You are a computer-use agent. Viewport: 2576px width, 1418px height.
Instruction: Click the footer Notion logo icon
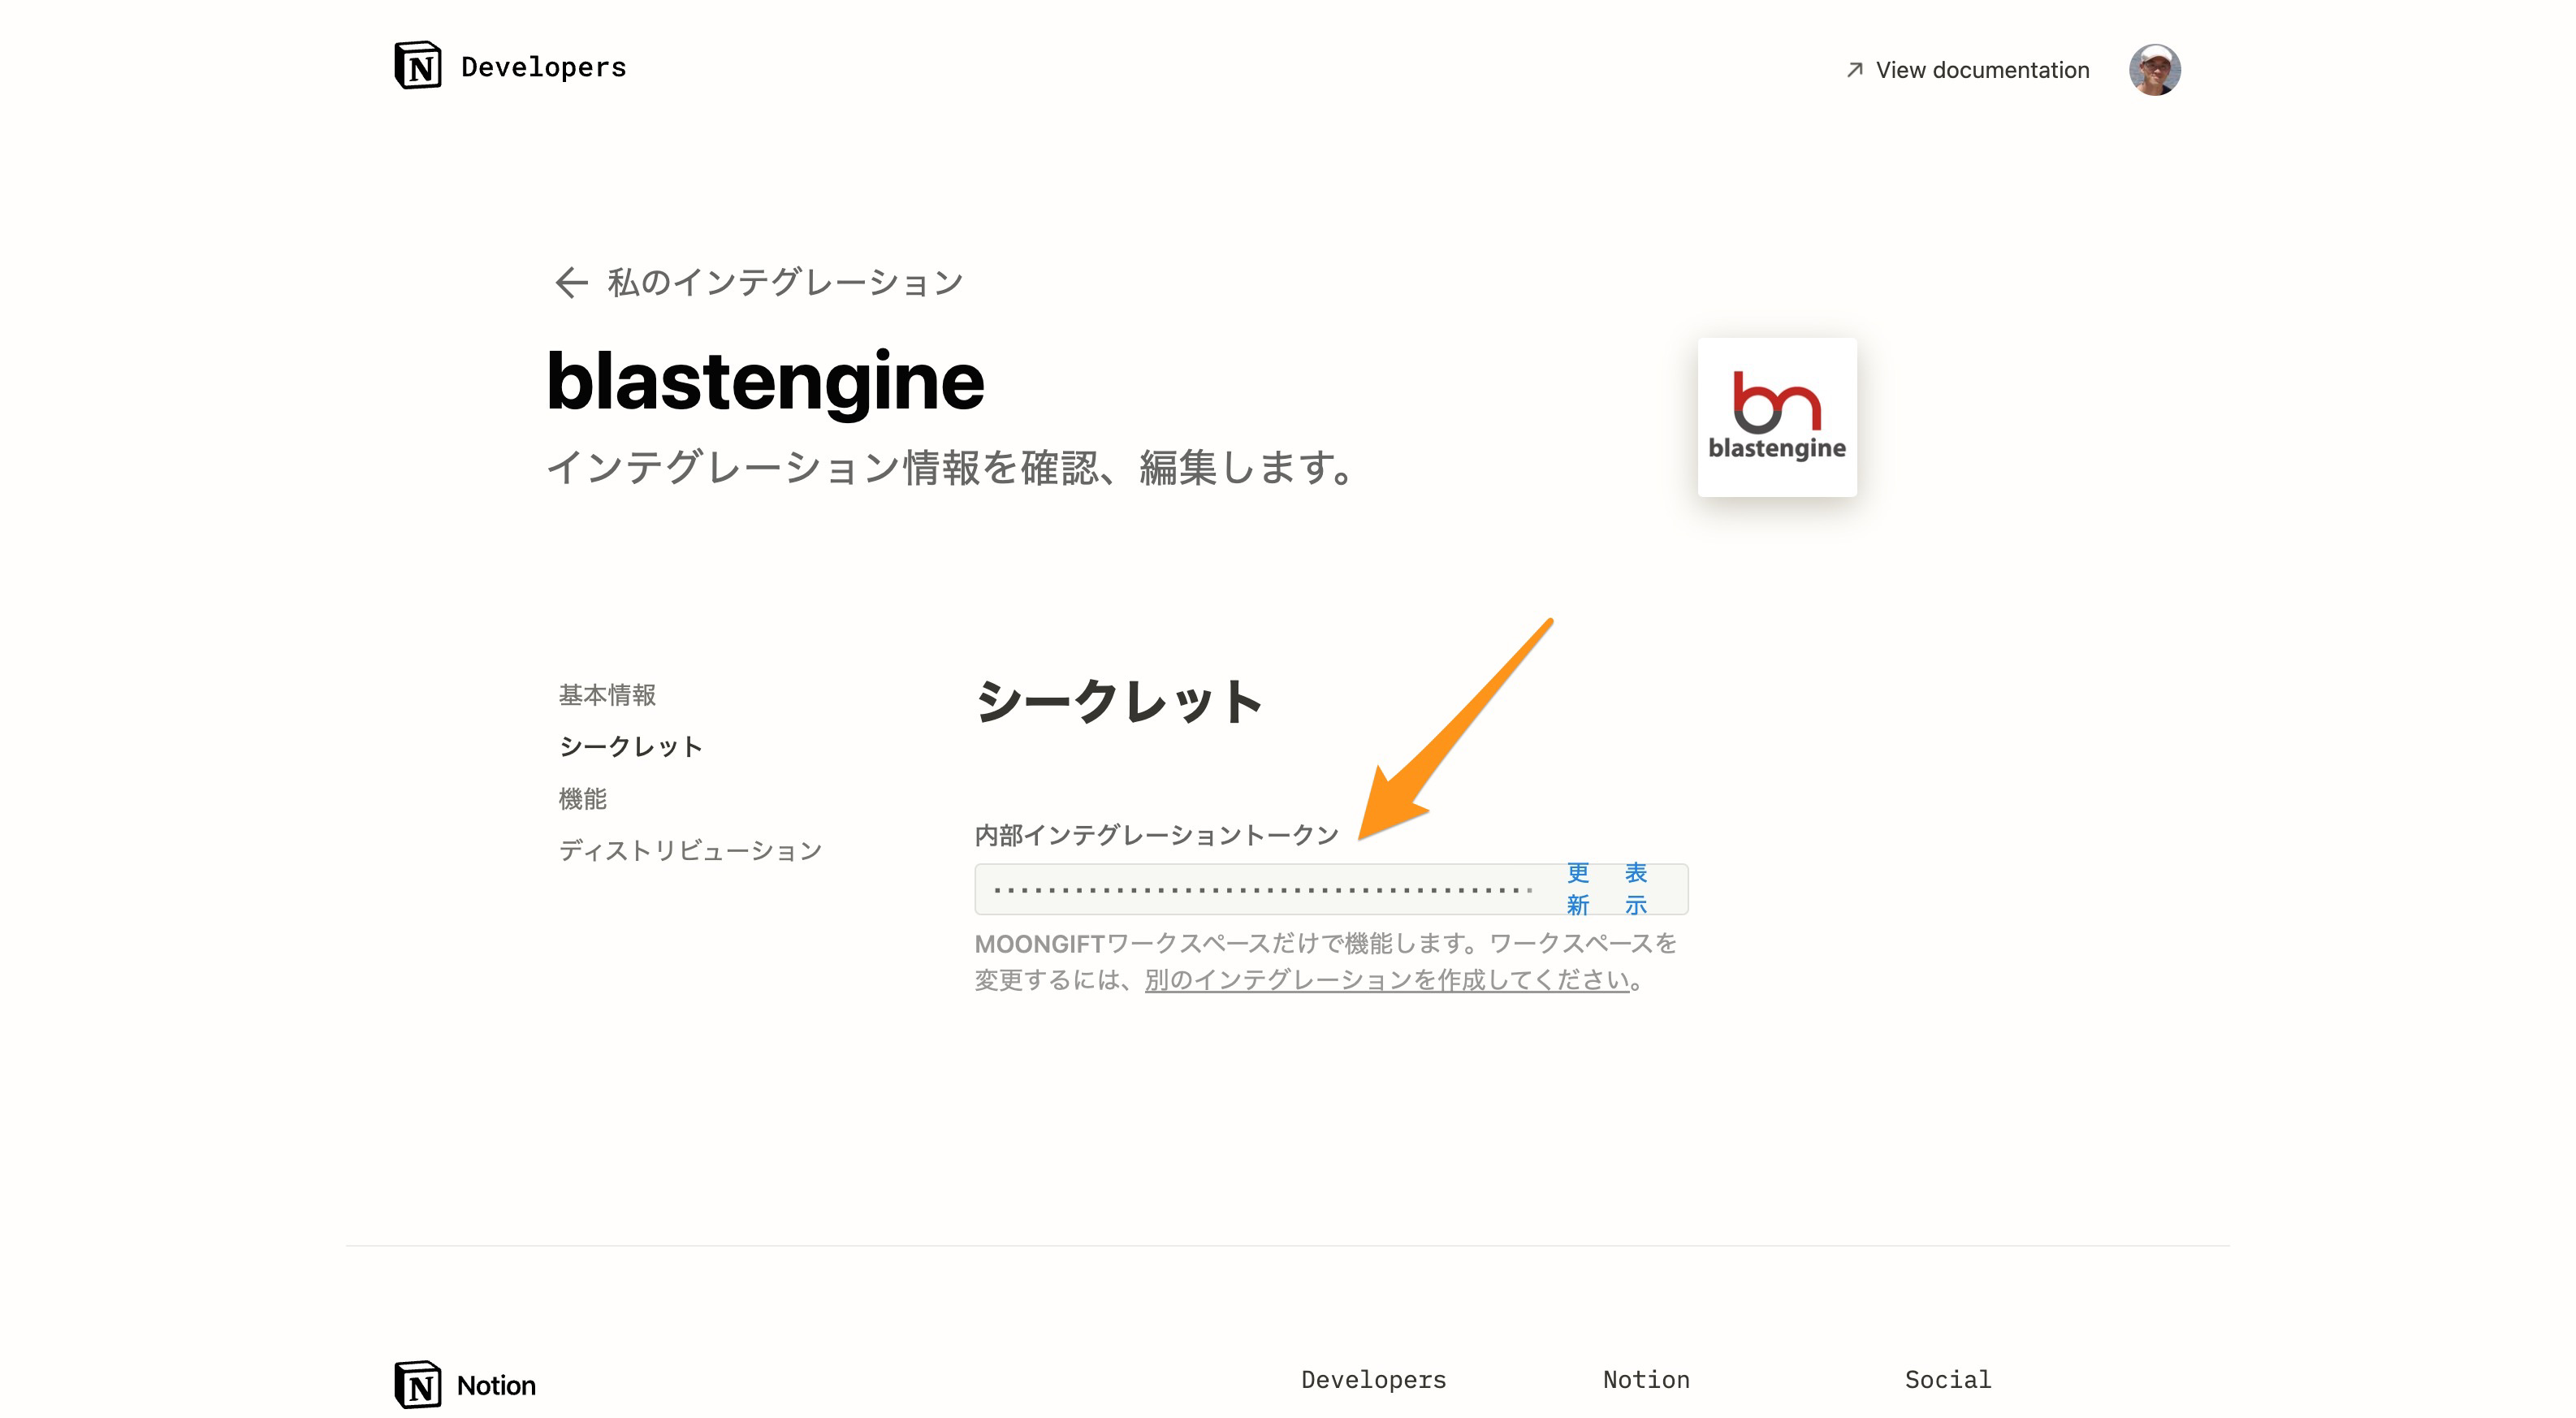click(417, 1385)
